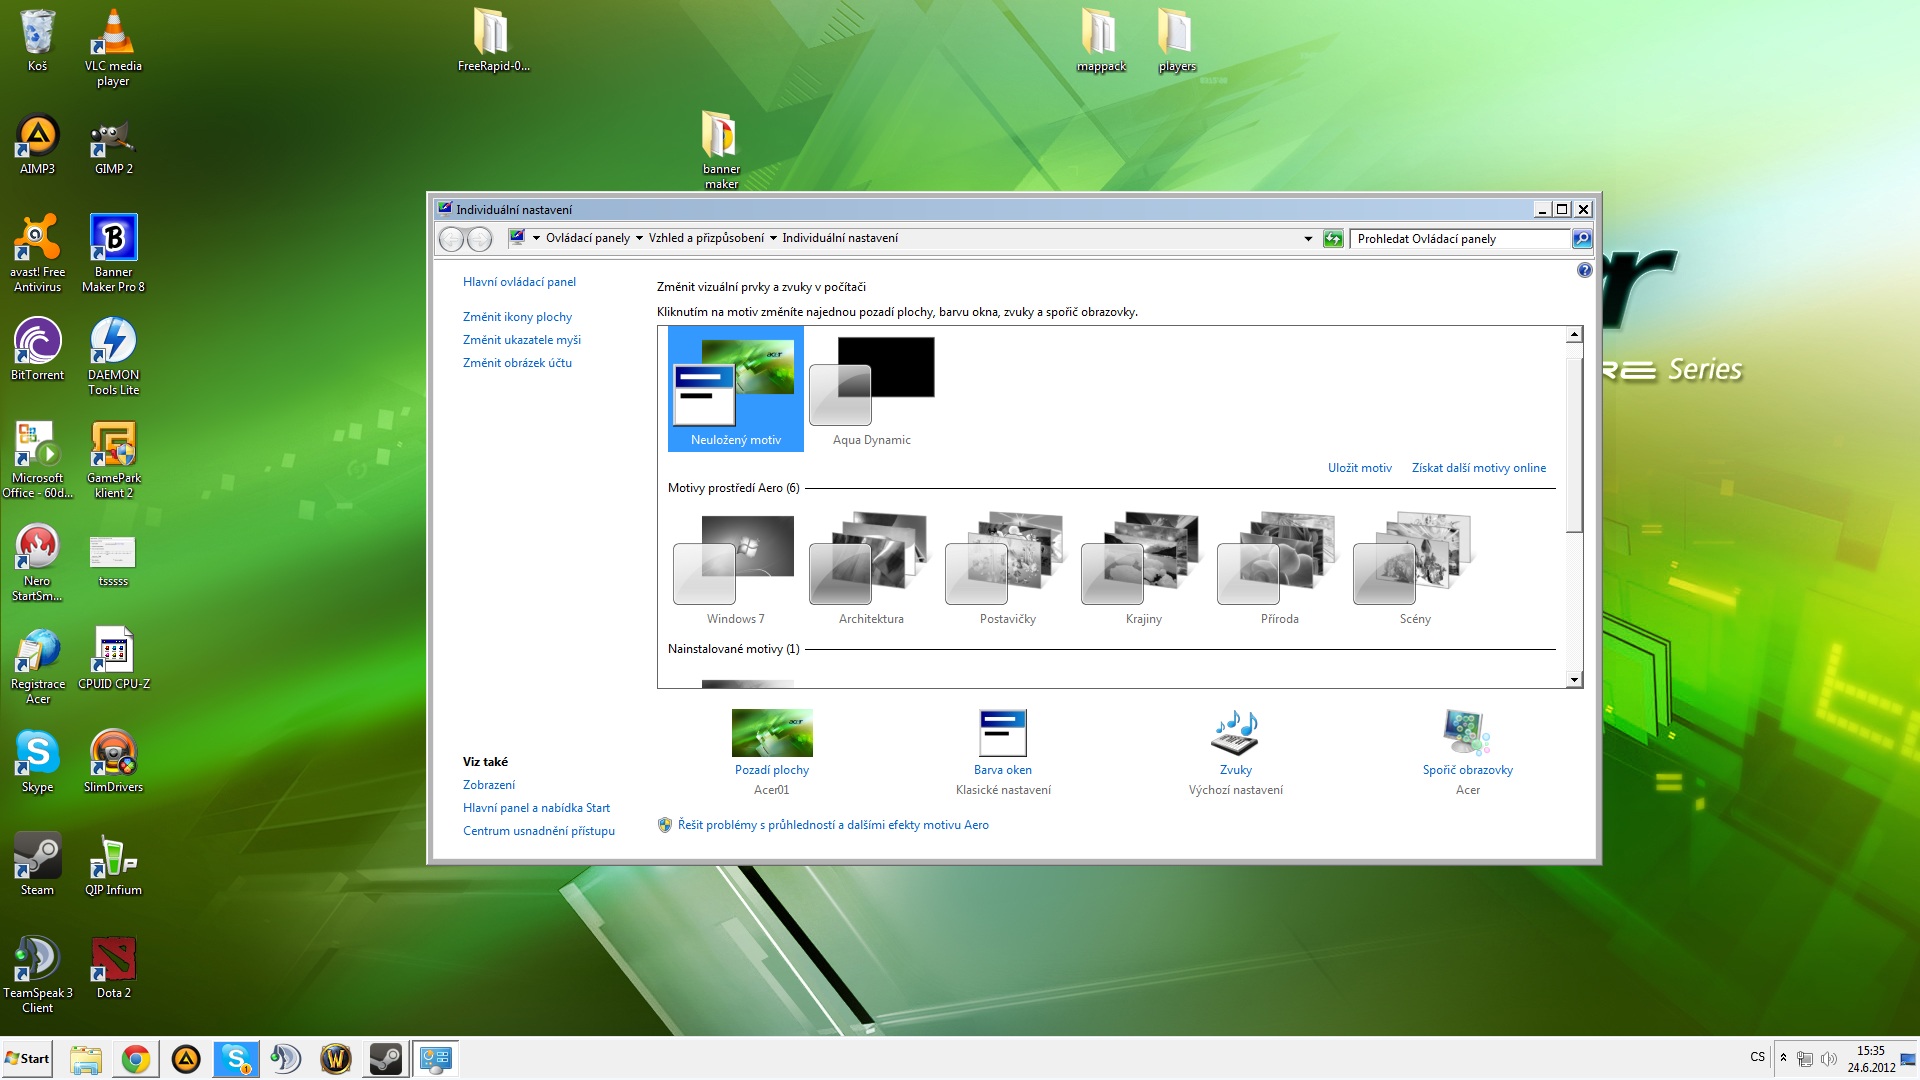Expand Vzhled a přizpůsobení breadcrumb dropdown arrow

tap(773, 239)
